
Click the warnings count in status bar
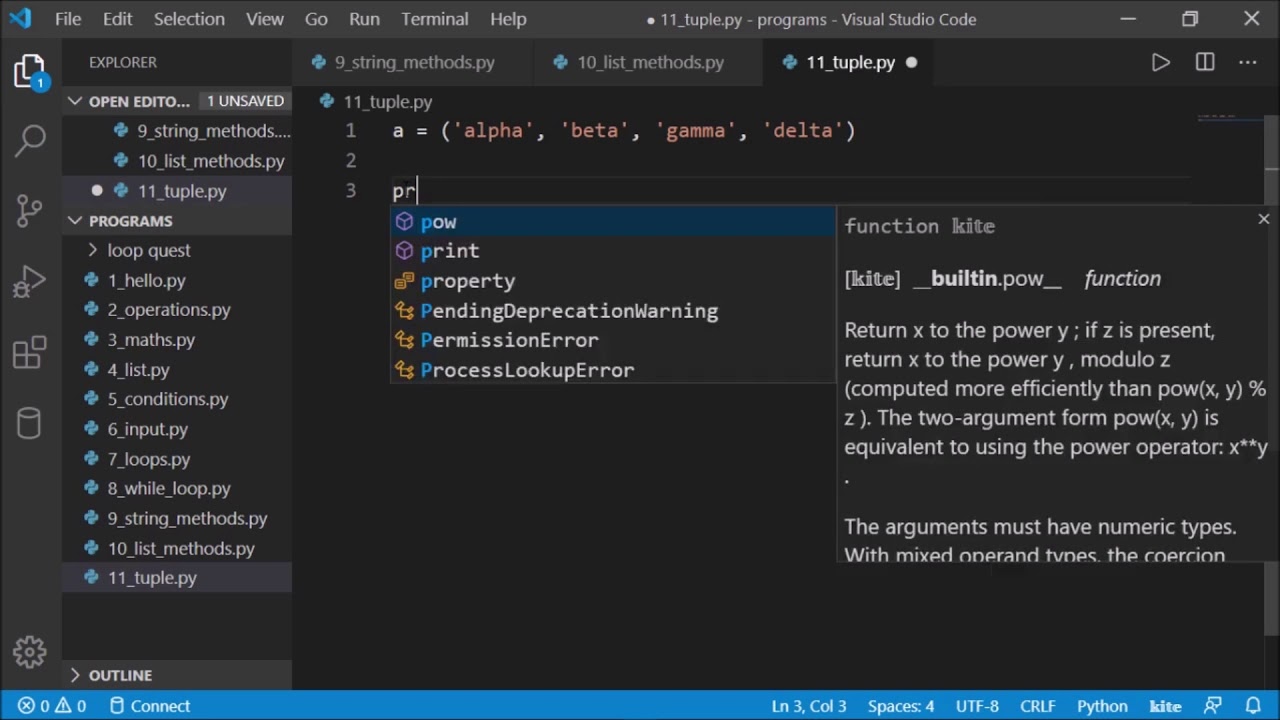pos(70,706)
